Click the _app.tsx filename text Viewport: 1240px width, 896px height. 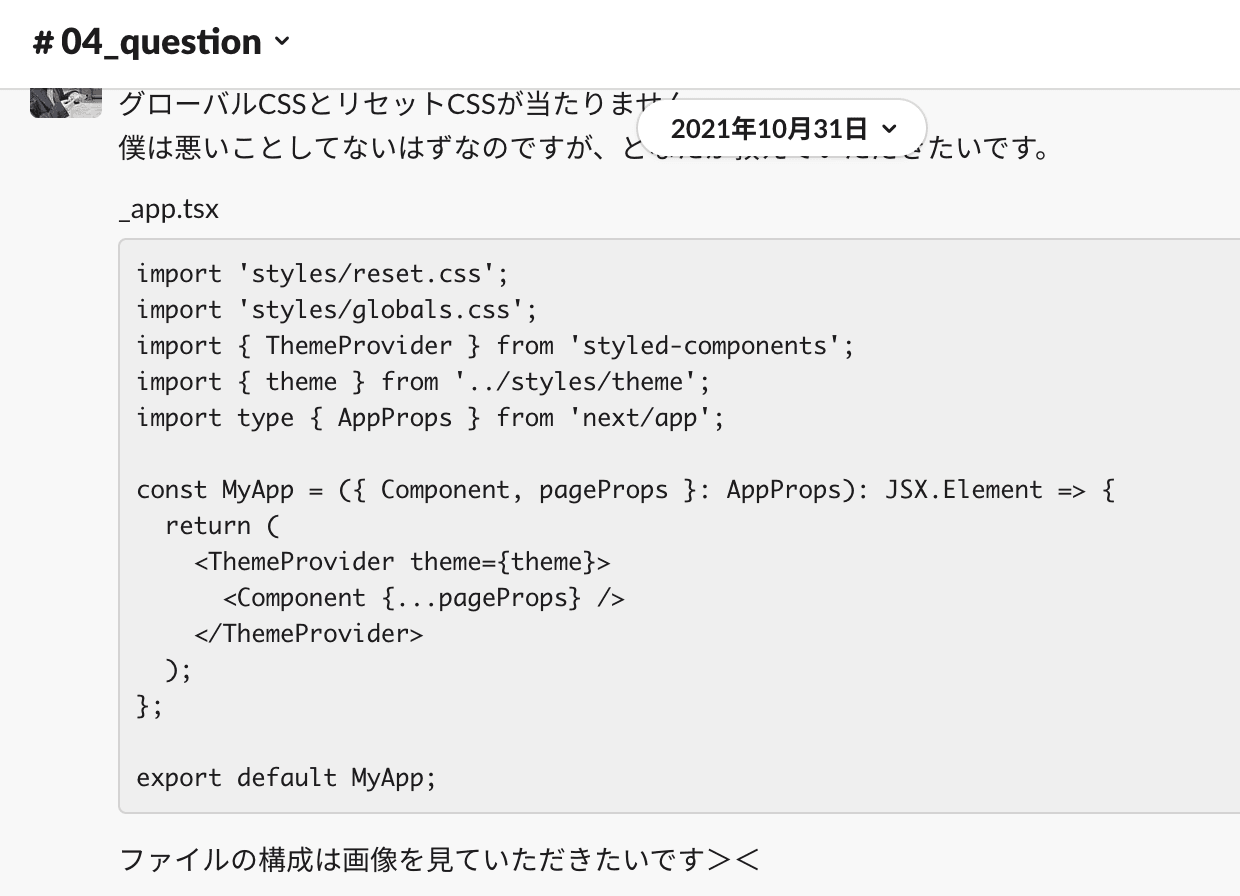tap(168, 210)
